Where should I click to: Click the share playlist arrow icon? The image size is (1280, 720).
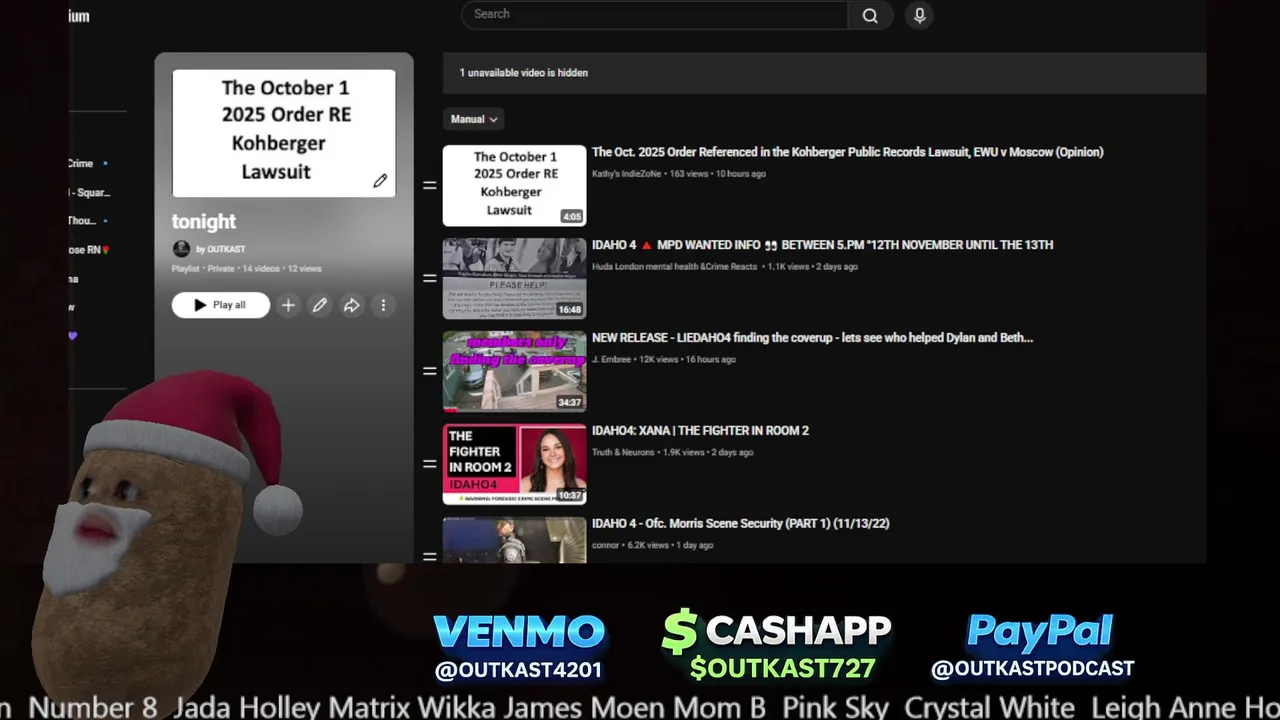click(352, 305)
